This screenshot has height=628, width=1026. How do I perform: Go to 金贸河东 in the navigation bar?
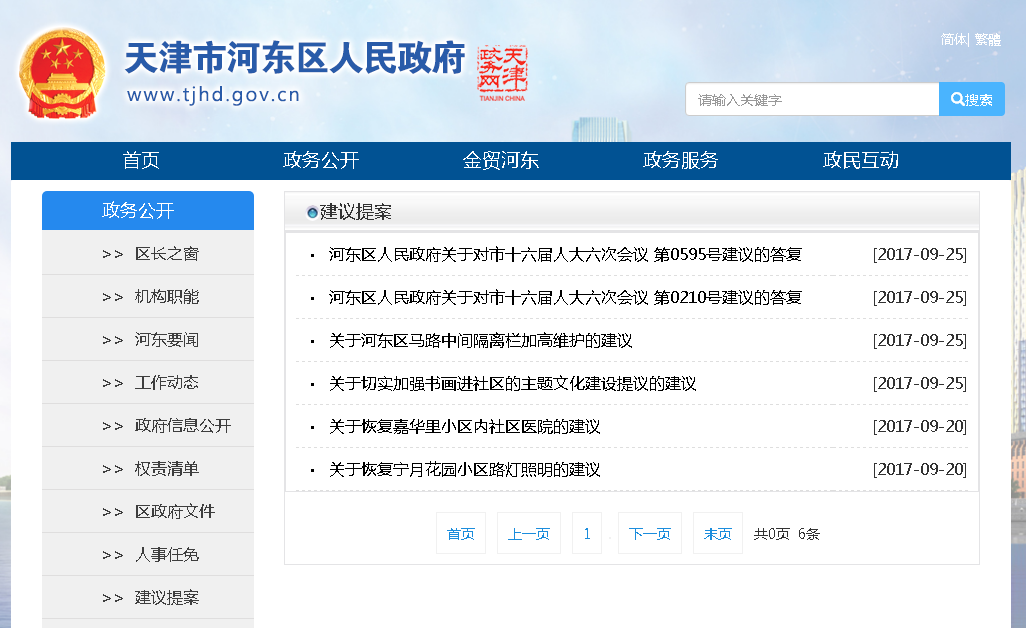point(500,161)
